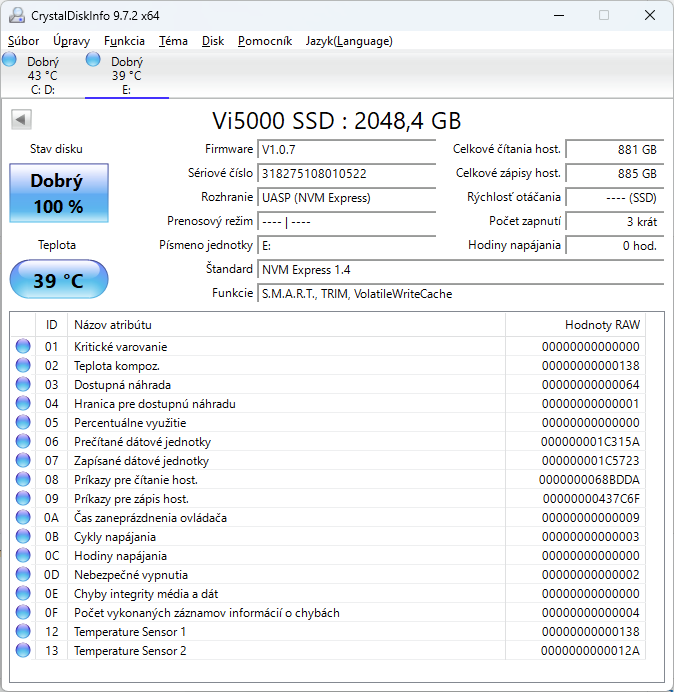
Task: Click the total host reads value 881 GB
Action: [614, 150]
